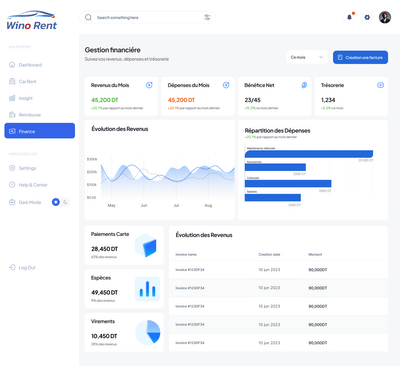Click the Revenus du Mois card icon
The image size is (400, 366).
click(149, 85)
